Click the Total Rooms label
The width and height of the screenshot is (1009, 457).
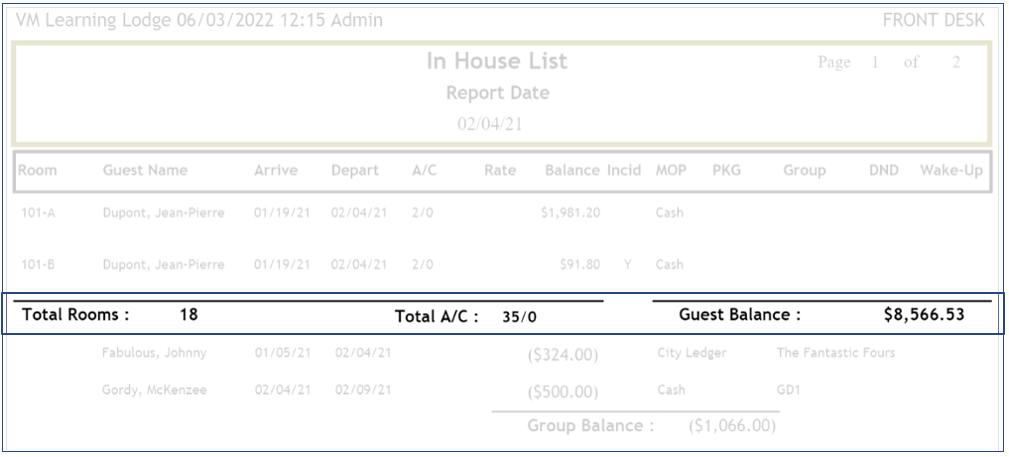(76, 315)
